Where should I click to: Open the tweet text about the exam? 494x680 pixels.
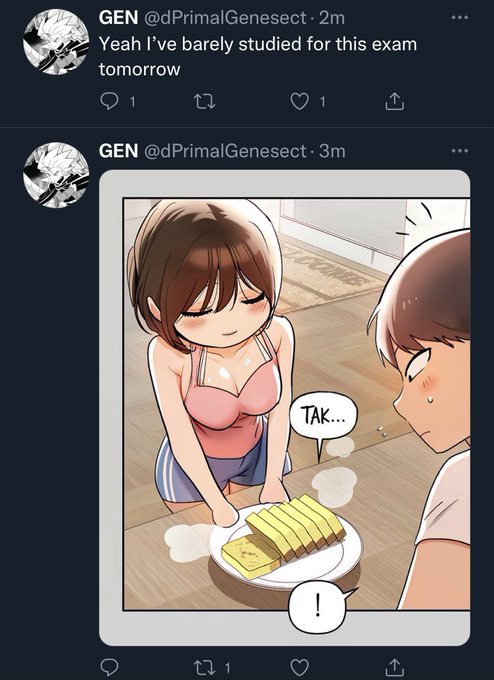258,56
